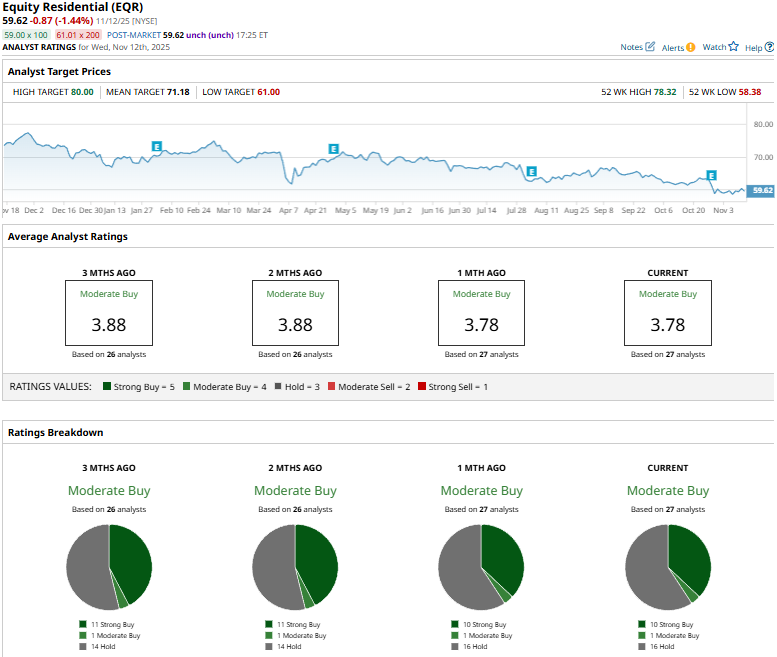Click the Strong Buy dark green legend swatch
The width and height of the screenshot is (777, 657).
pos(106,386)
